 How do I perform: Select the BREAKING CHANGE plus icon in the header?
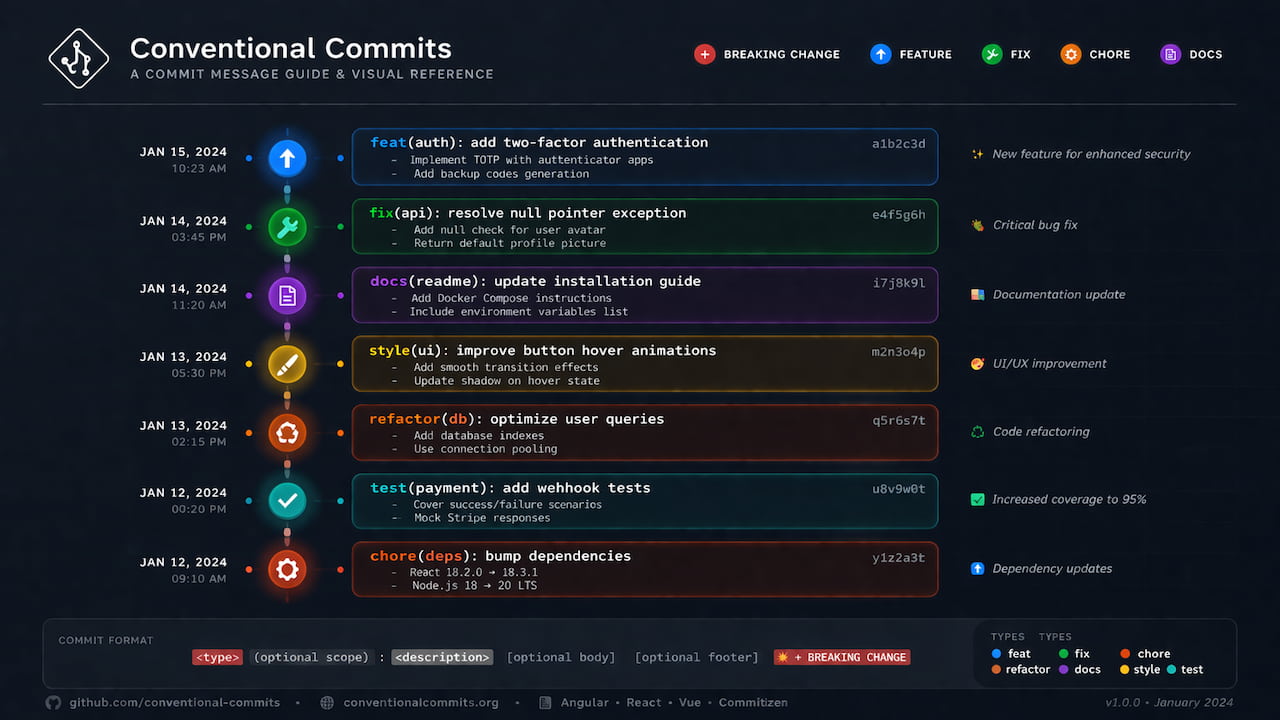point(705,54)
